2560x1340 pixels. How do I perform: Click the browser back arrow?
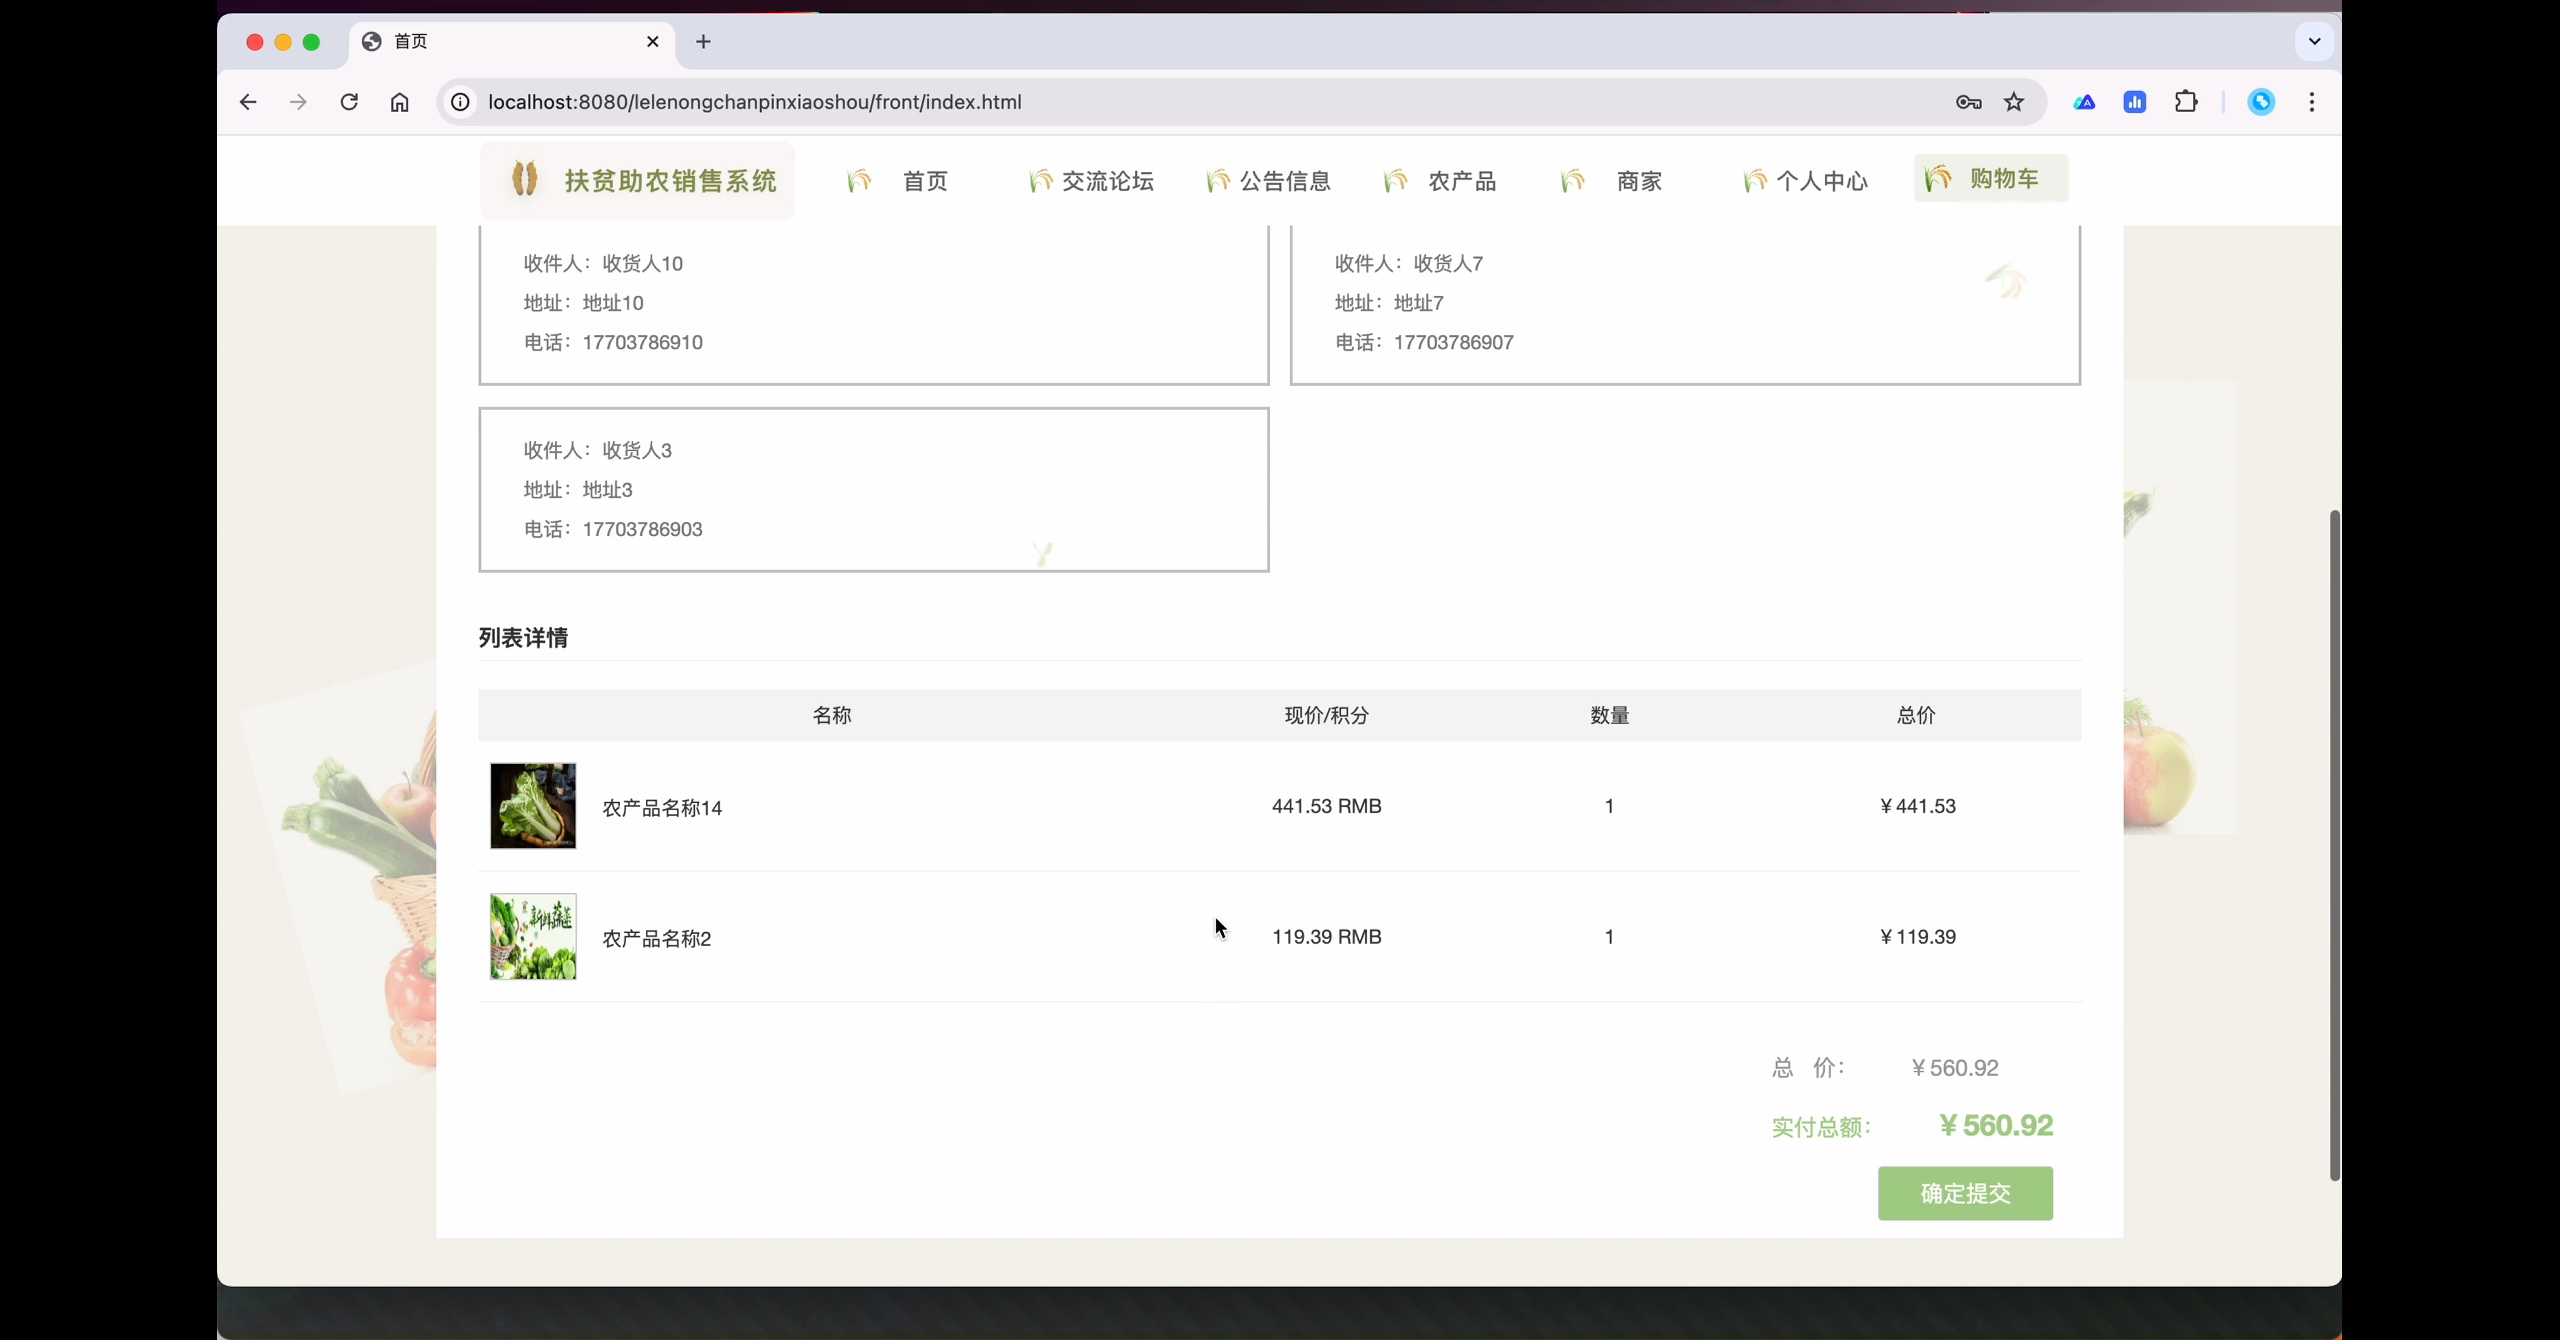coord(248,102)
